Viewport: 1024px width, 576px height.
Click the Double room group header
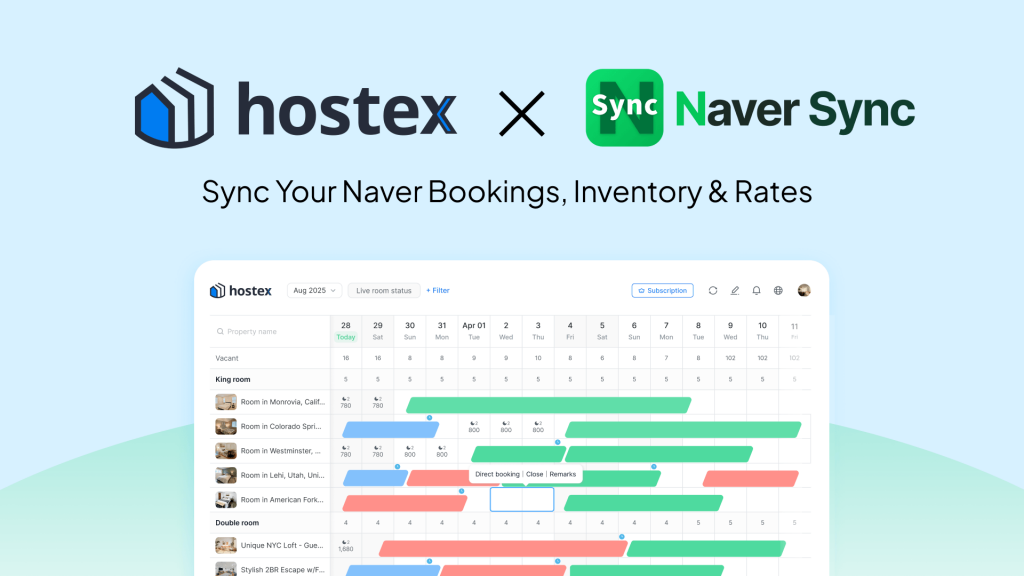(237, 523)
